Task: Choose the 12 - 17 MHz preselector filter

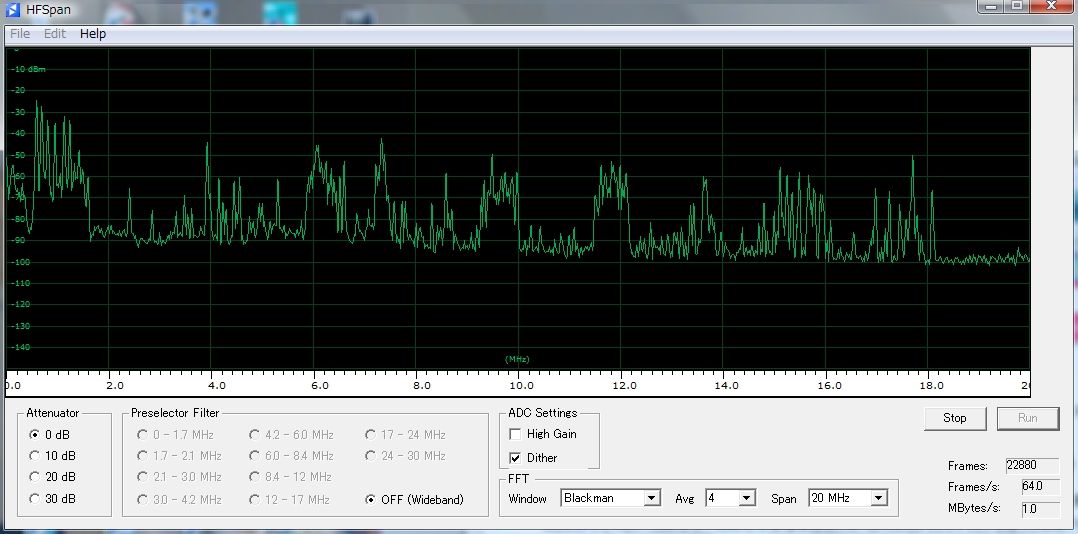Action: pyautogui.click(x=289, y=500)
